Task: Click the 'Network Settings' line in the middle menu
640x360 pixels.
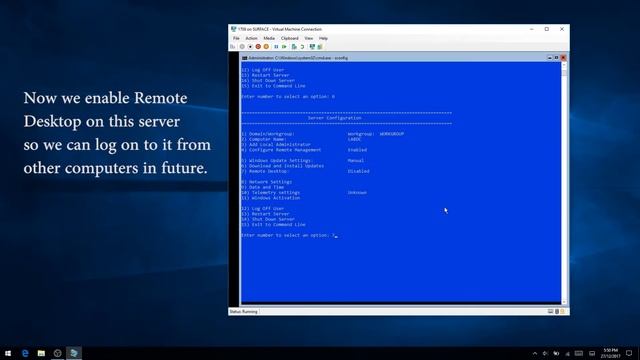Action: [267, 182]
